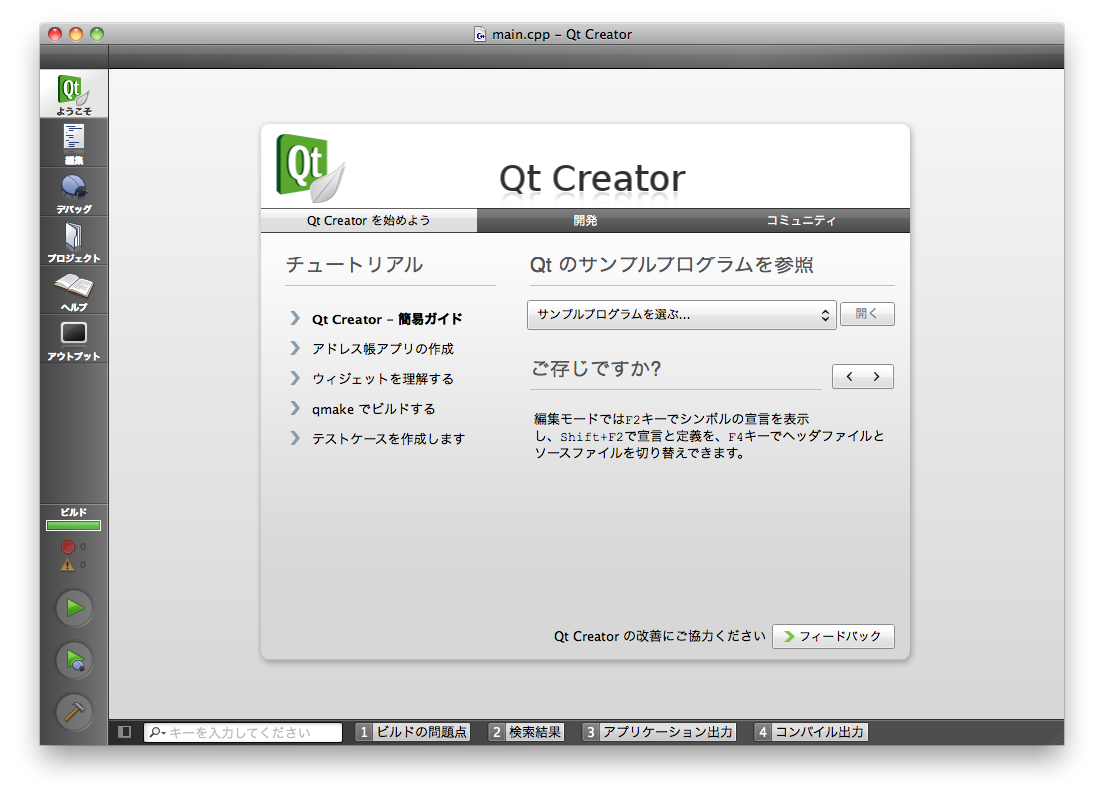Build the project with the hammer icon
Image resolution: width=1104 pixels, height=800 pixels.
[x=74, y=712]
